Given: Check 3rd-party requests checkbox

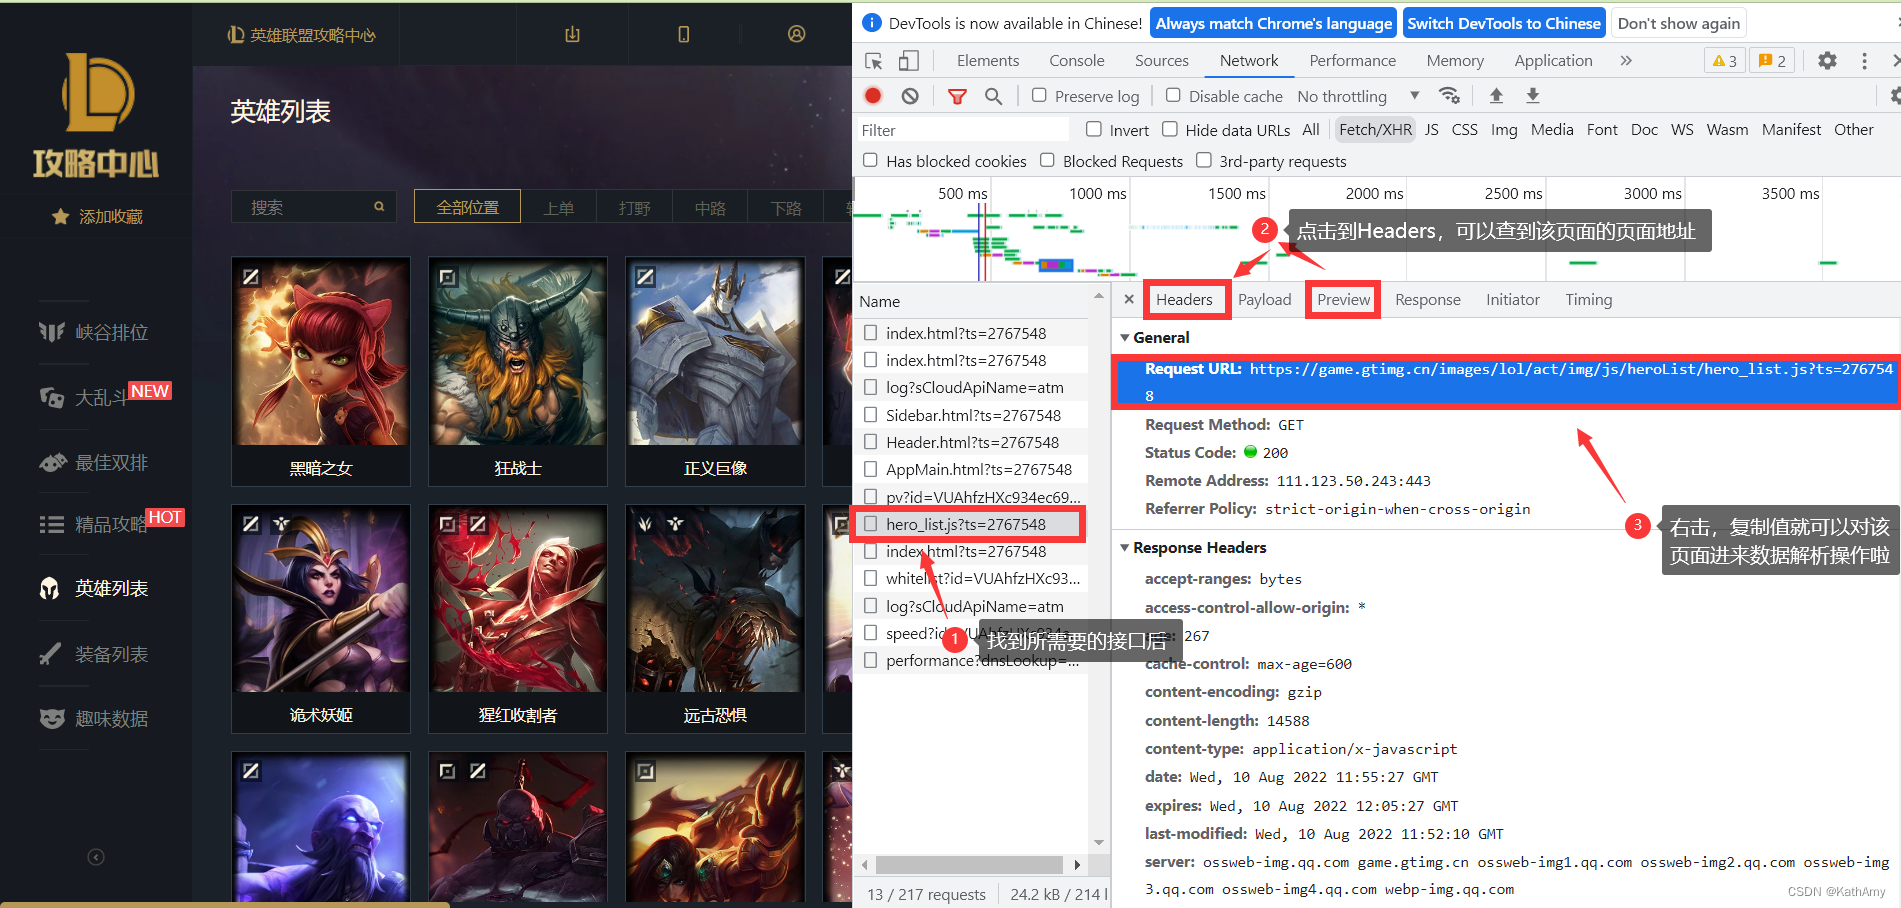Looking at the screenshot, I should click(x=1204, y=160).
